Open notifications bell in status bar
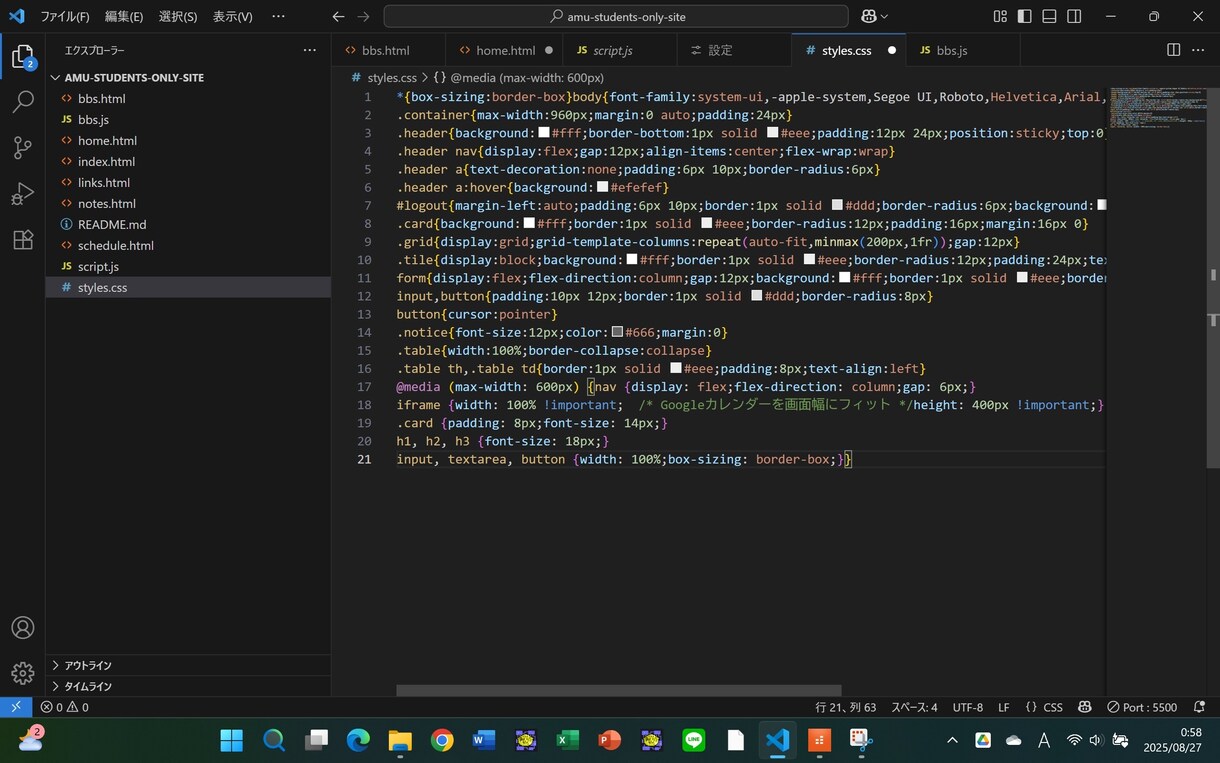 (x=1200, y=707)
